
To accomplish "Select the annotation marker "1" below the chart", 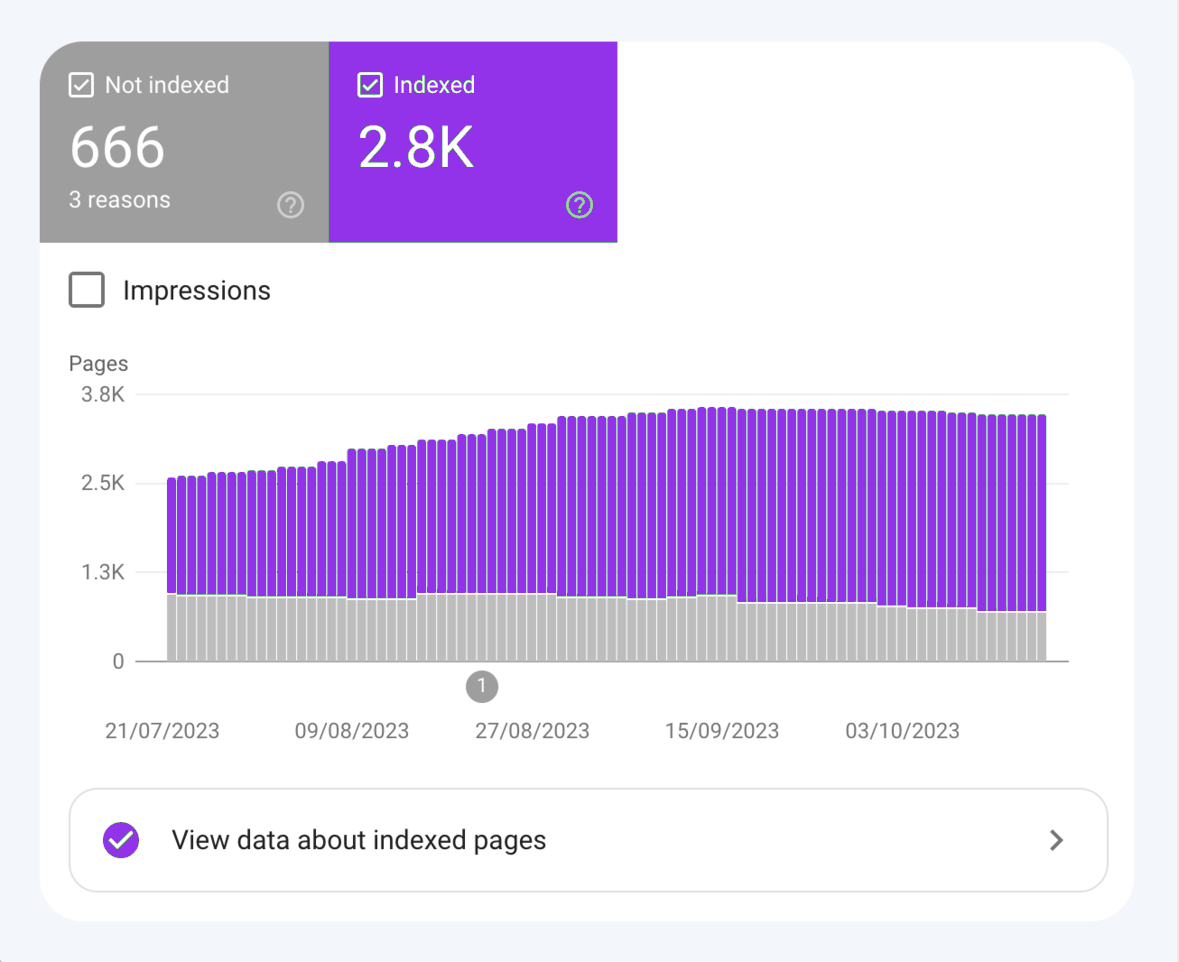I will pyautogui.click(x=482, y=686).
